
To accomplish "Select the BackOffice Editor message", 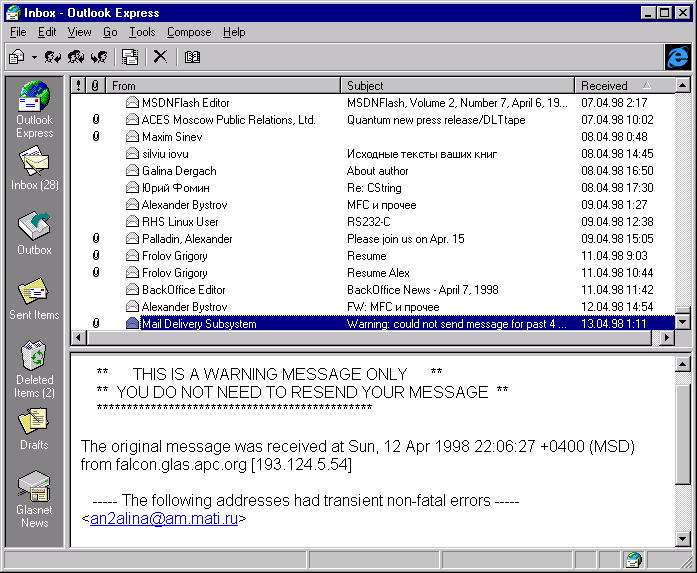I will [x=373, y=289].
